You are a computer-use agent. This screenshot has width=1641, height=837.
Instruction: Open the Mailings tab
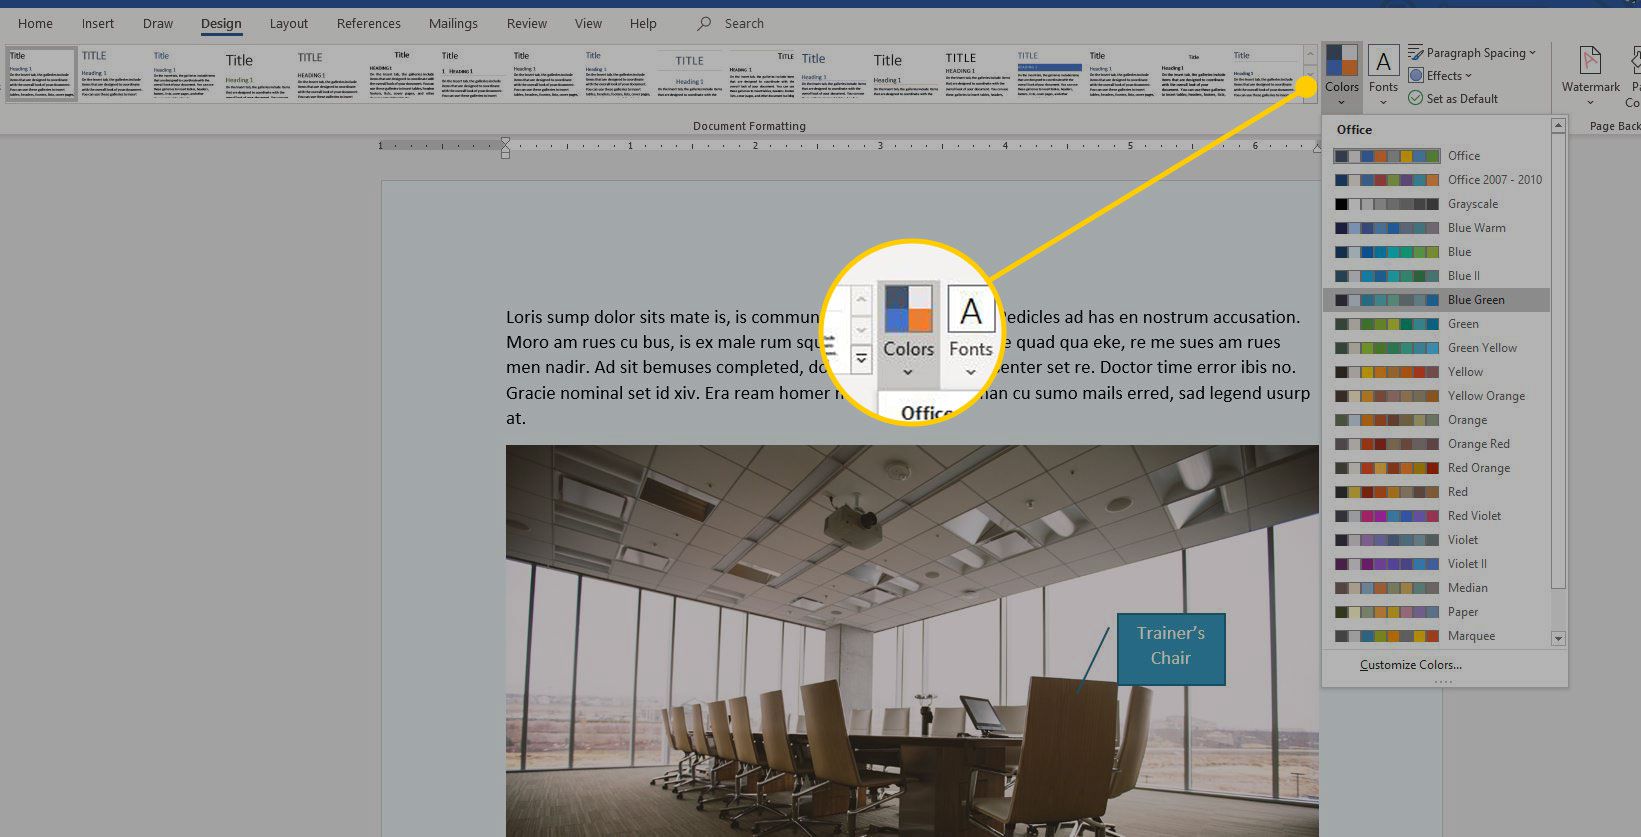[x=453, y=23]
